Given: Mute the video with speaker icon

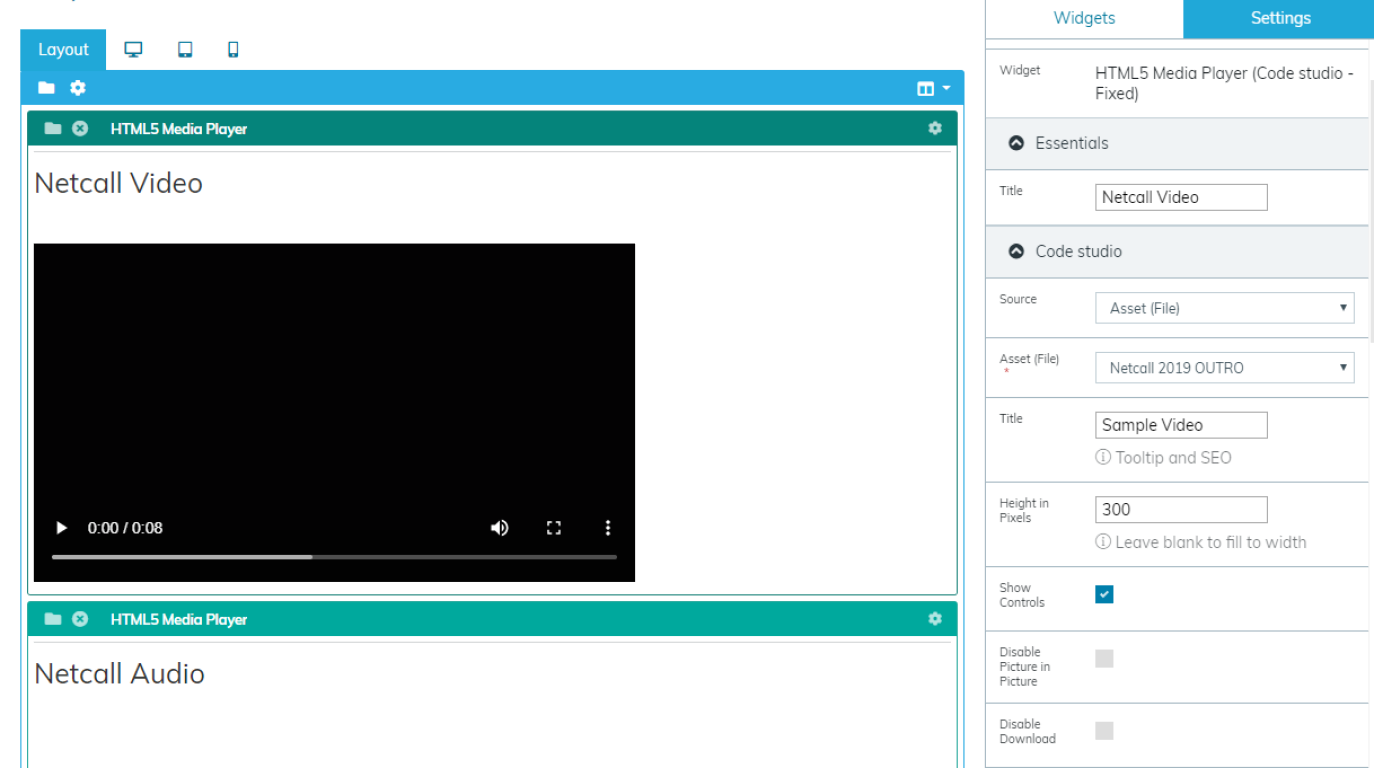Looking at the screenshot, I should click(499, 528).
